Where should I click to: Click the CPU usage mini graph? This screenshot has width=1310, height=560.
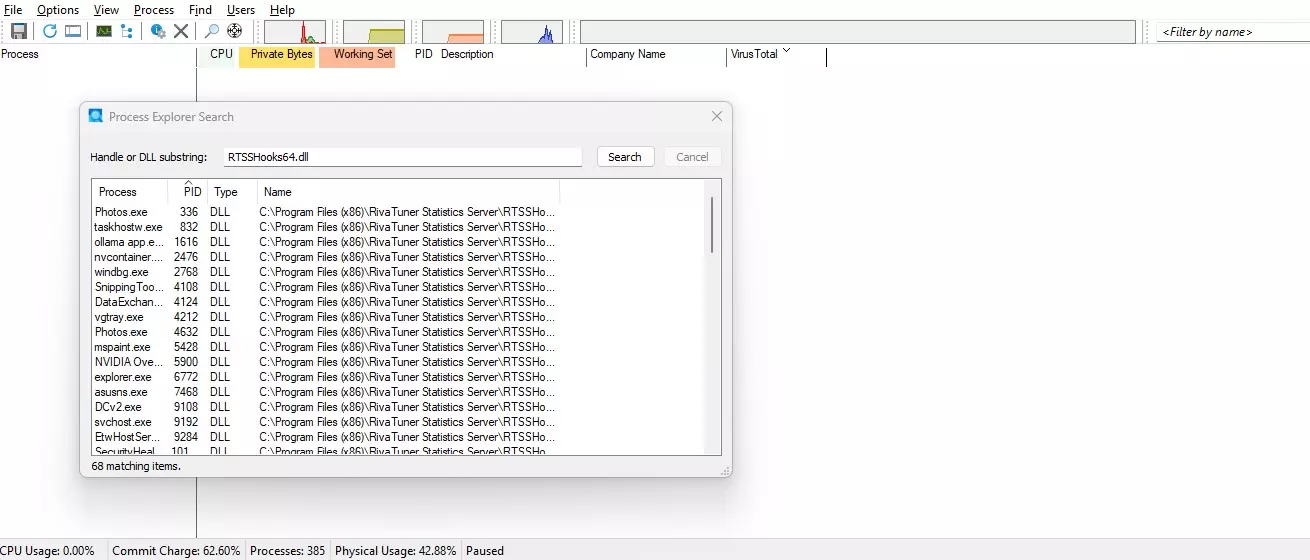click(295, 32)
